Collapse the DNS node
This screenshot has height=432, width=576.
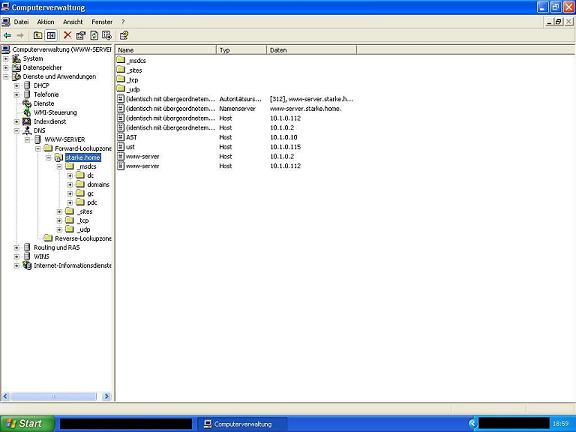17,131
